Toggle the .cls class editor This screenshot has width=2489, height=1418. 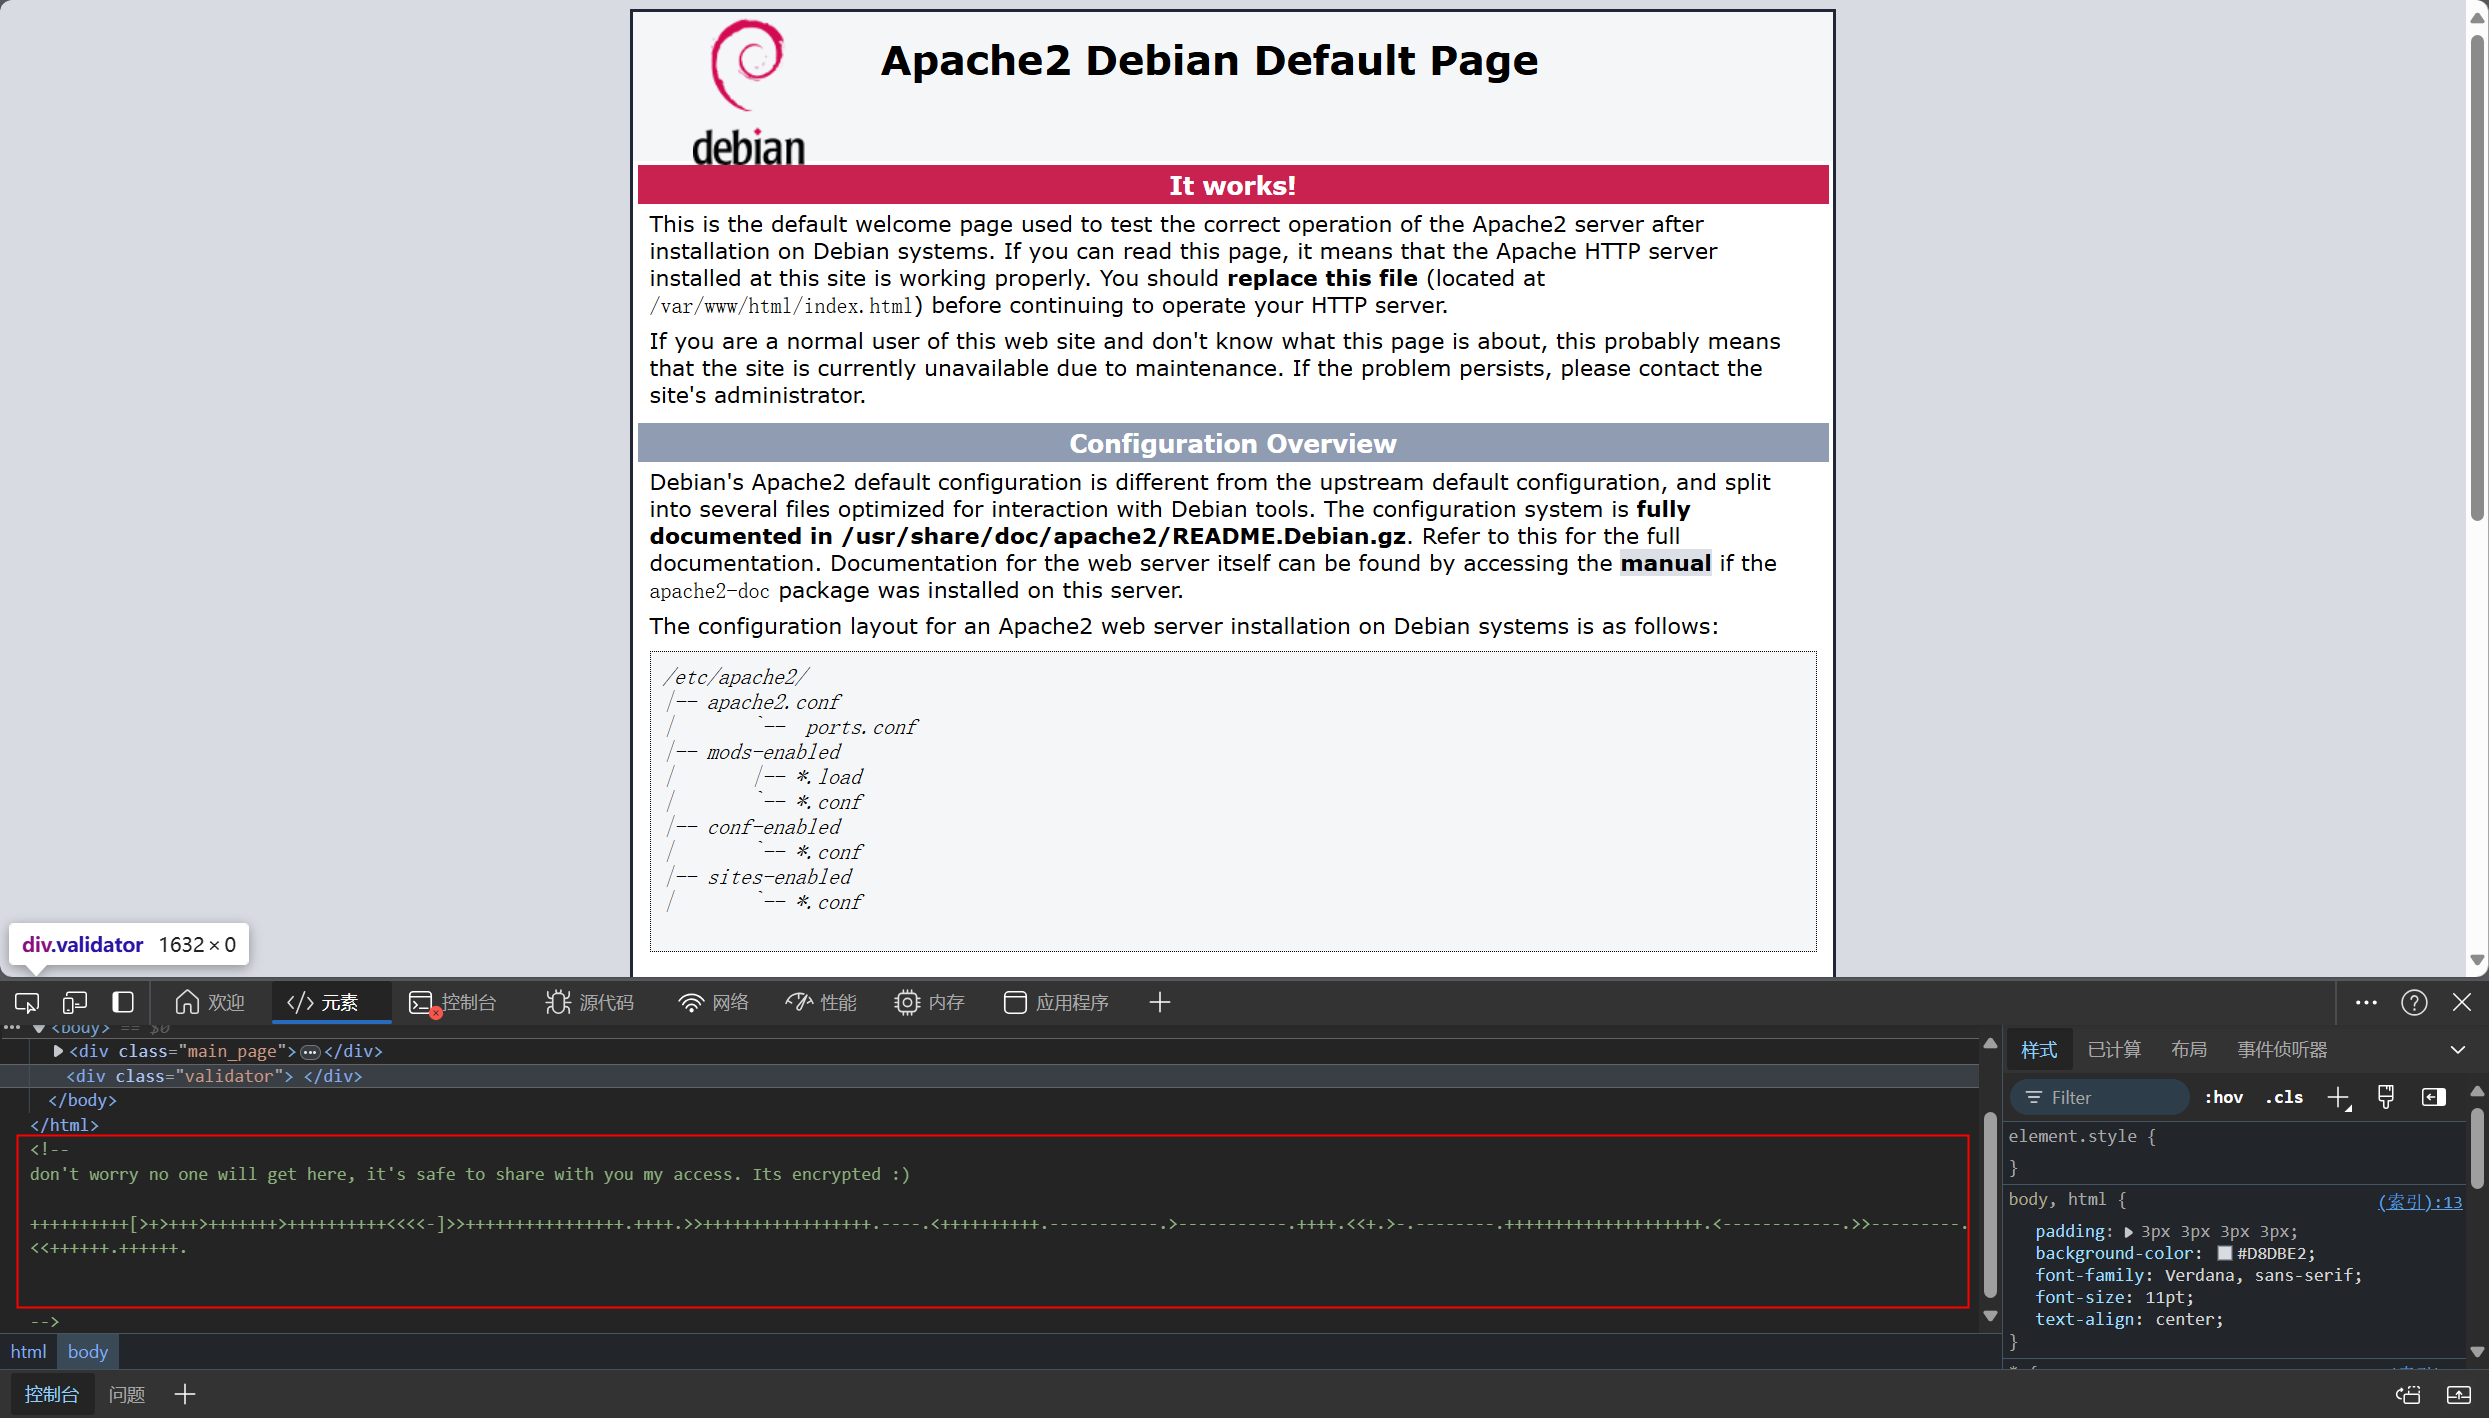coord(2285,1097)
